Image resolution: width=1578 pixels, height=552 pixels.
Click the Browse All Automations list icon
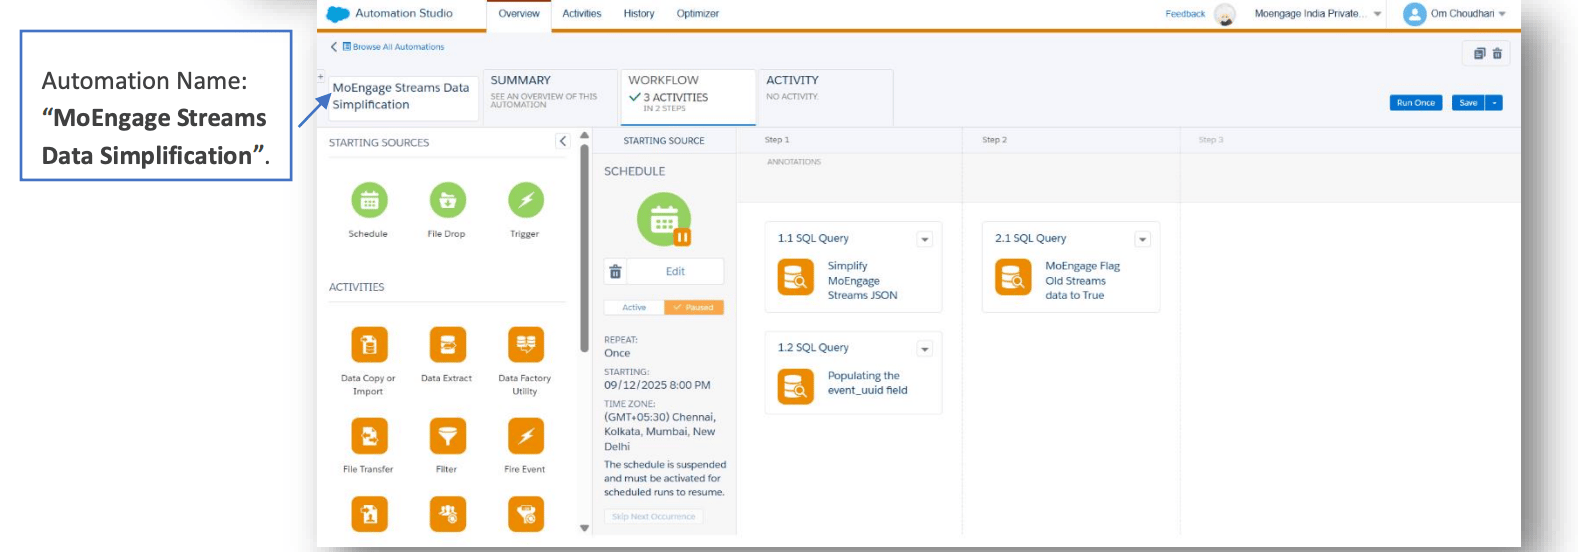tap(347, 47)
